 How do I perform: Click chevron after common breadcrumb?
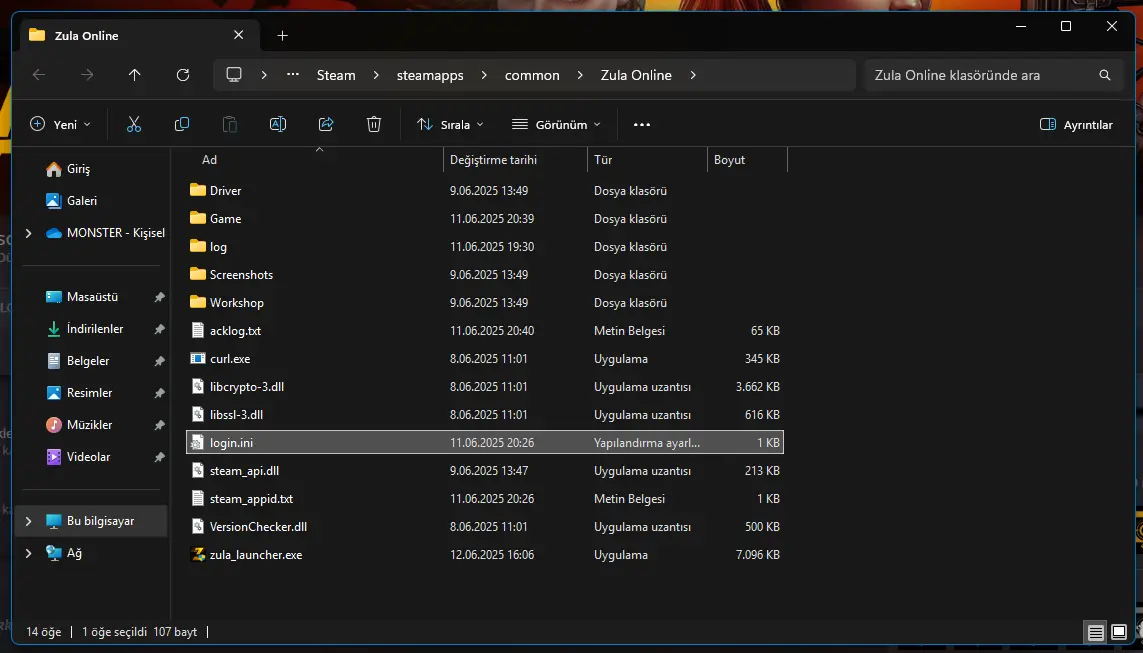point(580,75)
